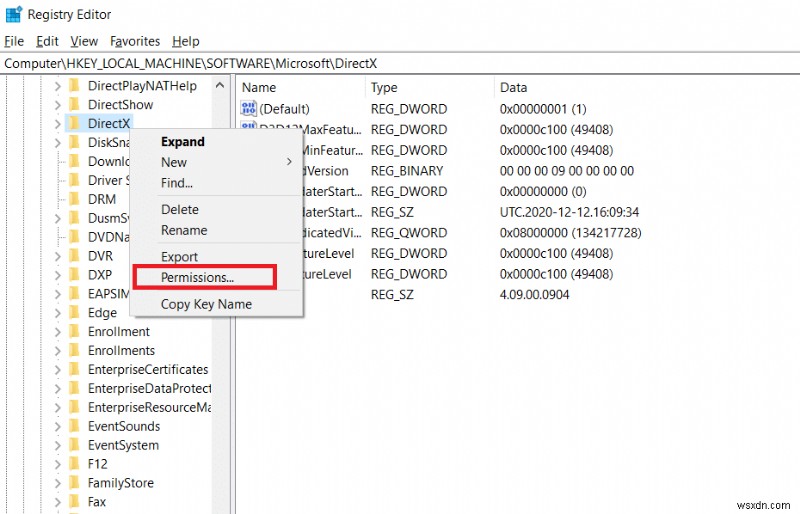This screenshot has width=800, height=514.
Task: Click the DVR folder icon
Action: (74, 255)
